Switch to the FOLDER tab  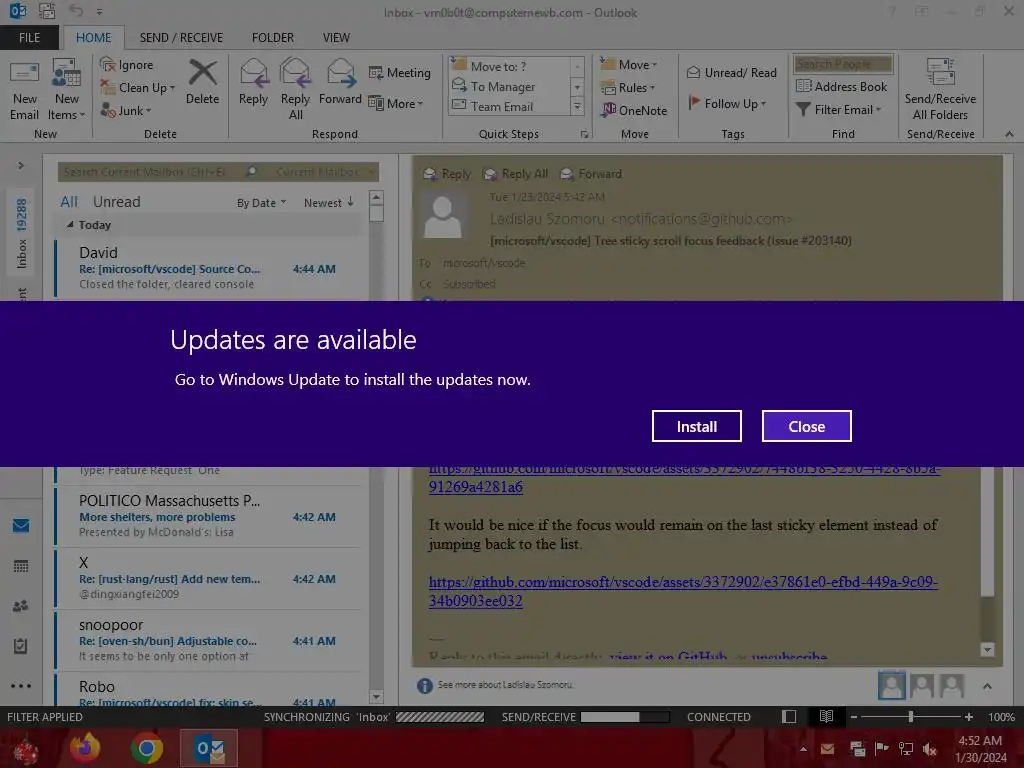click(273, 38)
